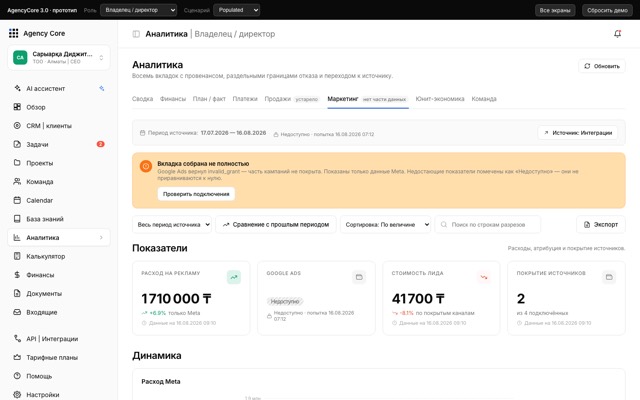Open the Сортировка: По величине dropdown
Image resolution: width=640 pixels, height=400 pixels.
(385, 224)
